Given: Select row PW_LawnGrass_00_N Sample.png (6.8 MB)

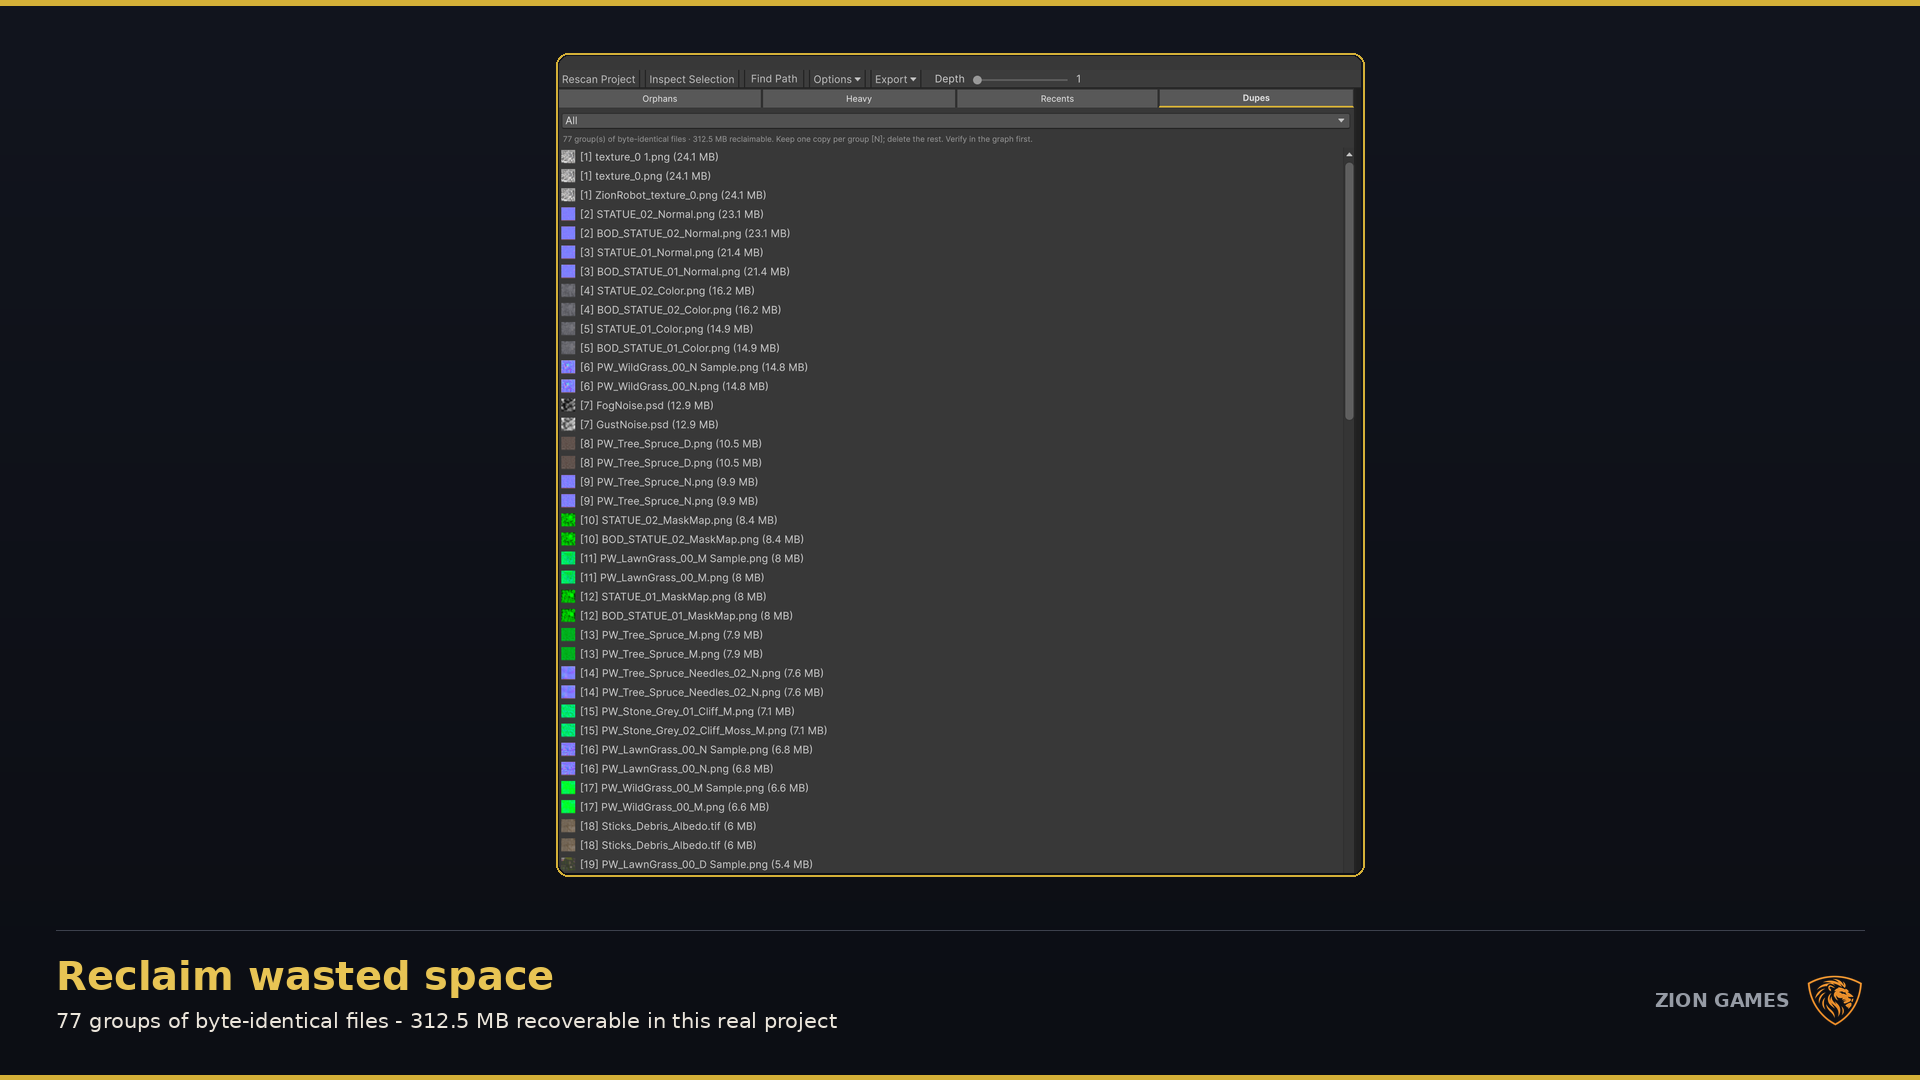Looking at the screenshot, I should [950, 749].
